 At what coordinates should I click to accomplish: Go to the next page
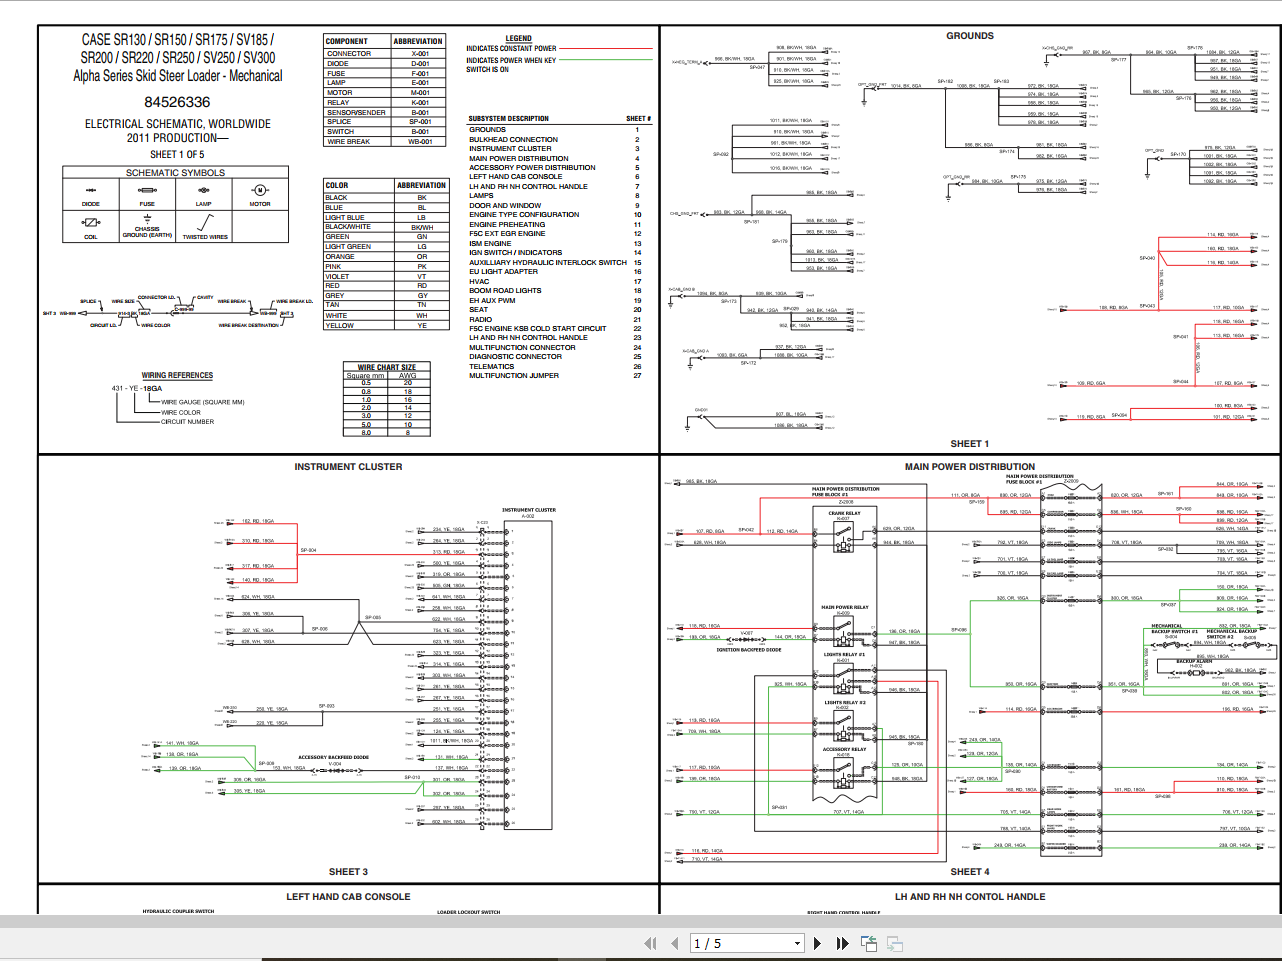click(817, 943)
